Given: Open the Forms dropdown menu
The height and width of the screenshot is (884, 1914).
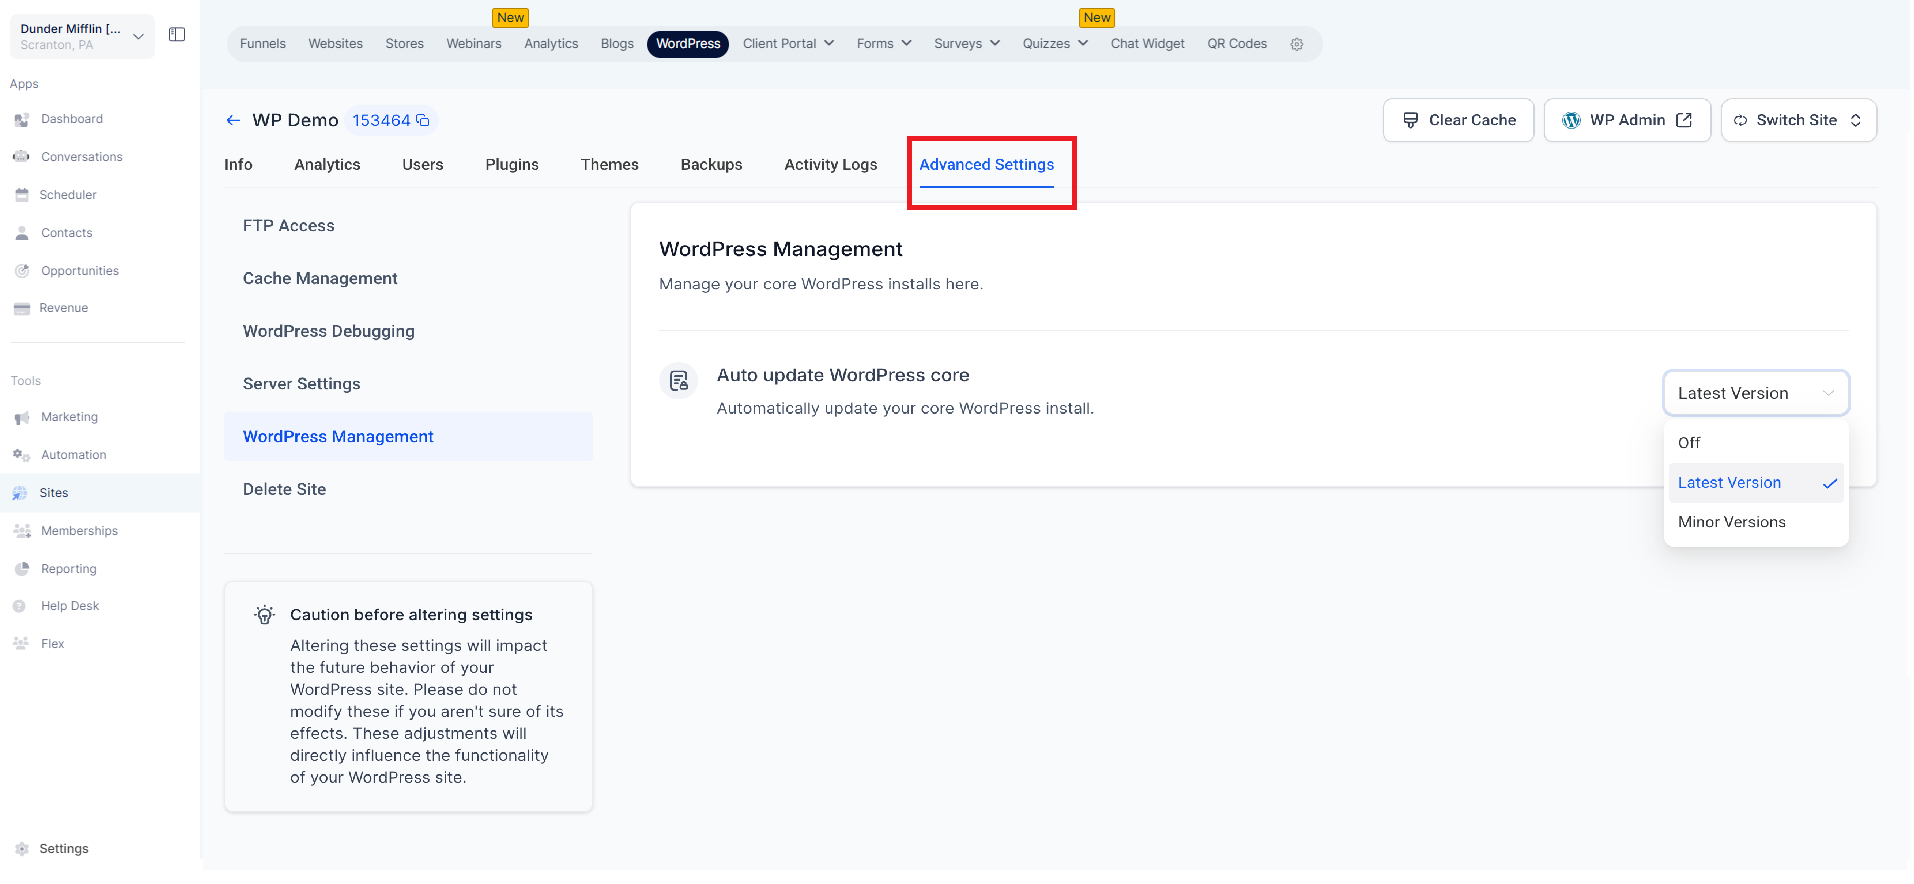Looking at the screenshot, I should point(884,44).
